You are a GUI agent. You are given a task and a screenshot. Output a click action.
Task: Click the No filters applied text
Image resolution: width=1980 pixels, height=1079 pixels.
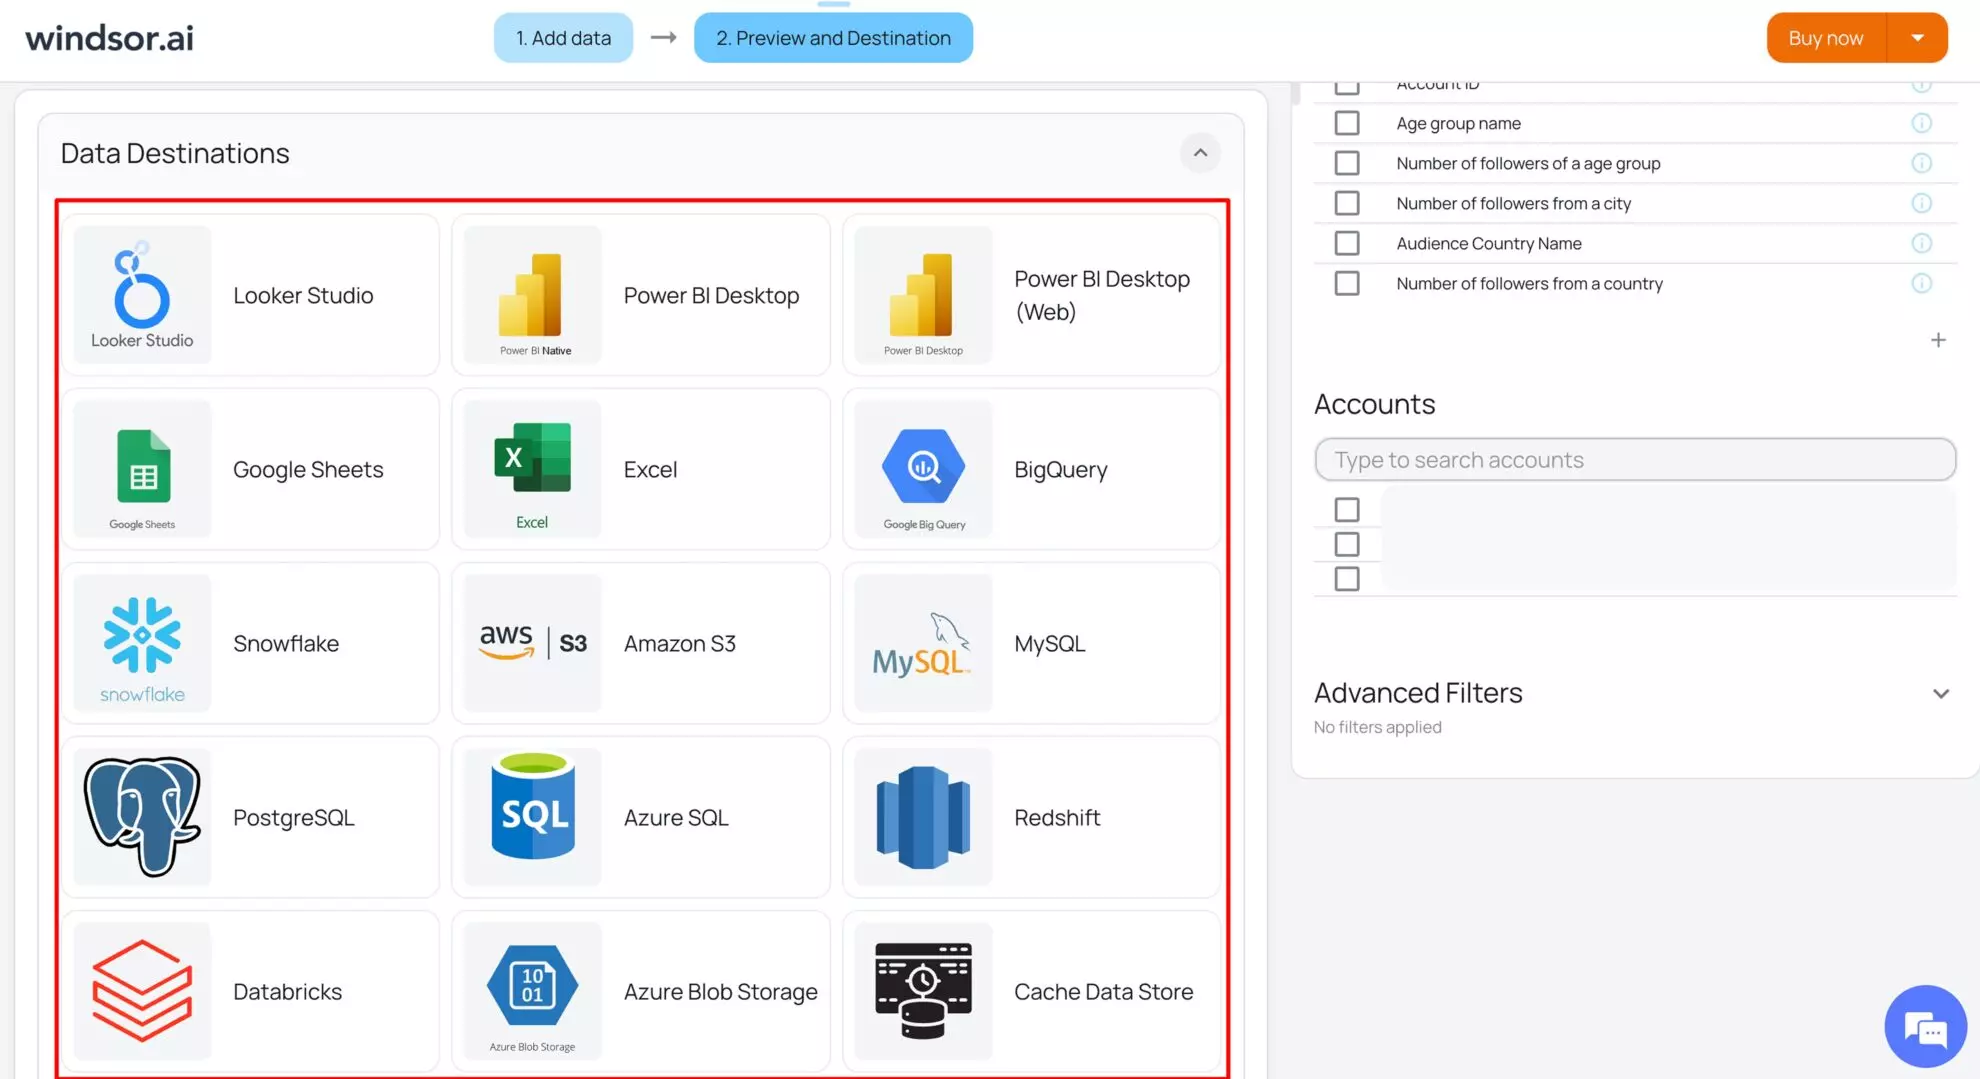click(1377, 727)
